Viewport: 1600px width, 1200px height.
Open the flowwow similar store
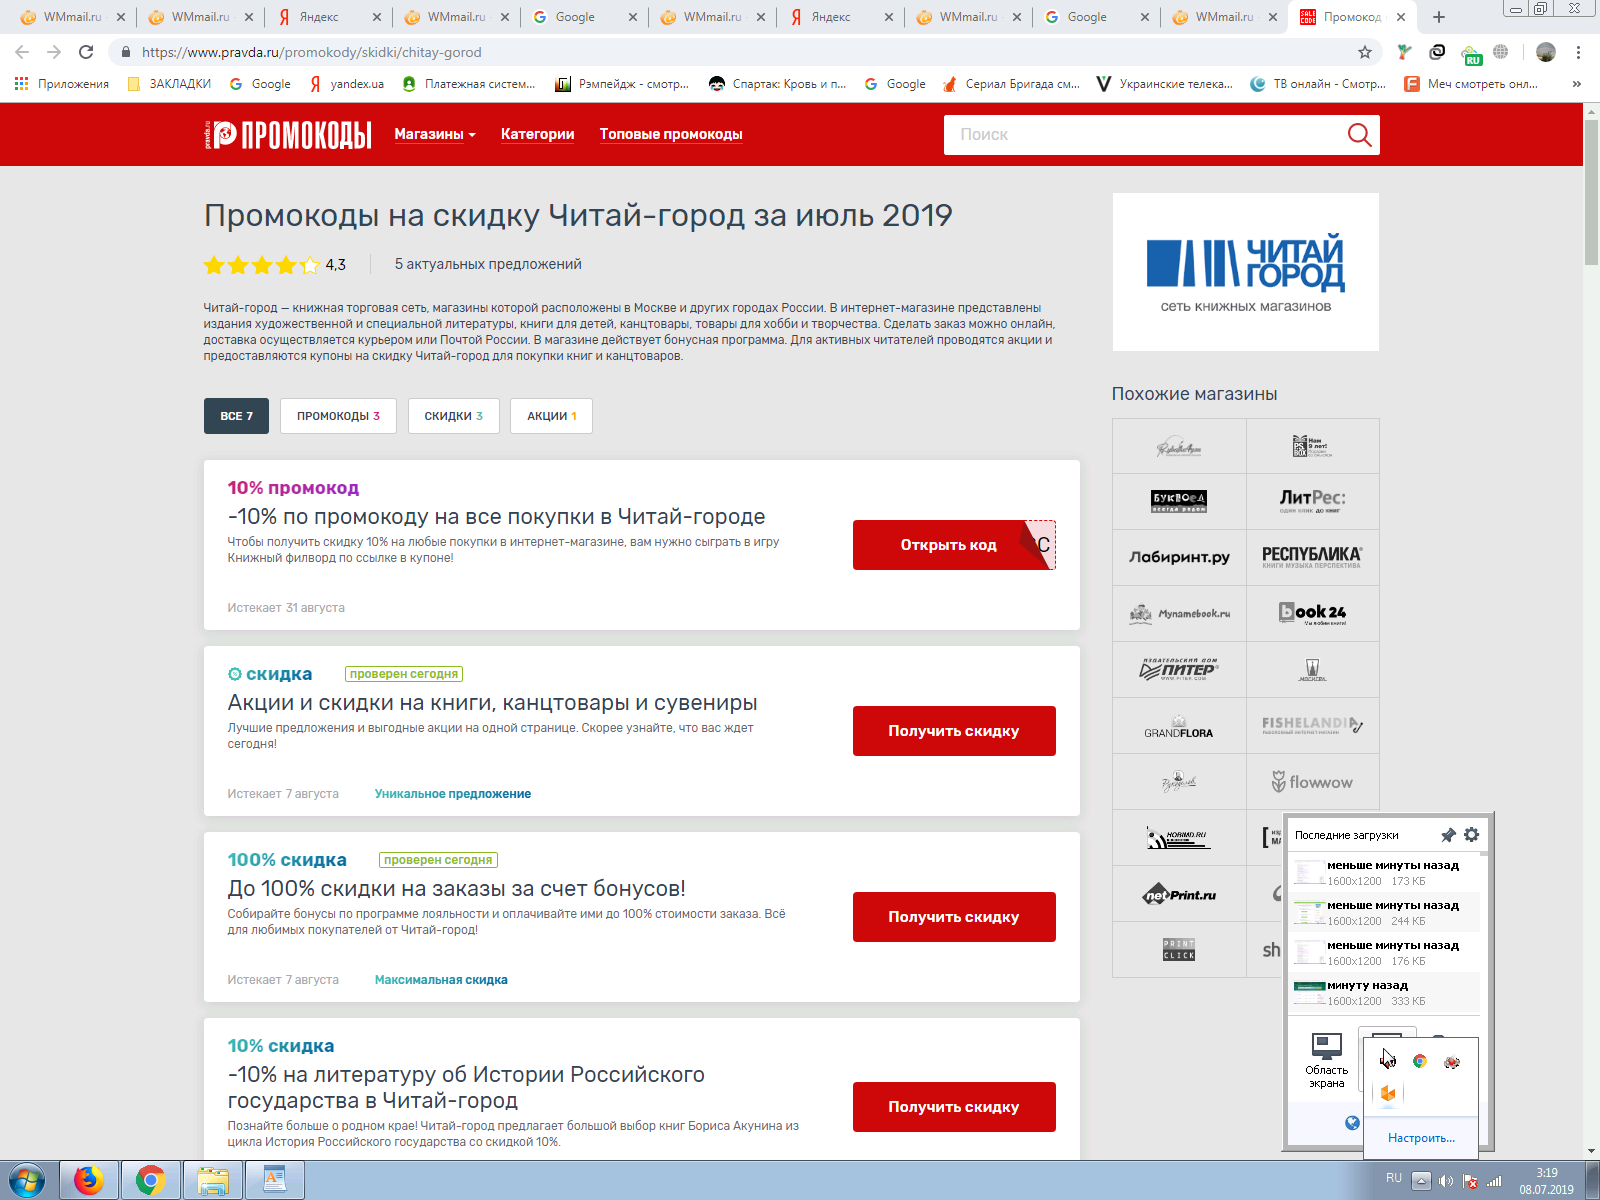pyautogui.click(x=1312, y=781)
